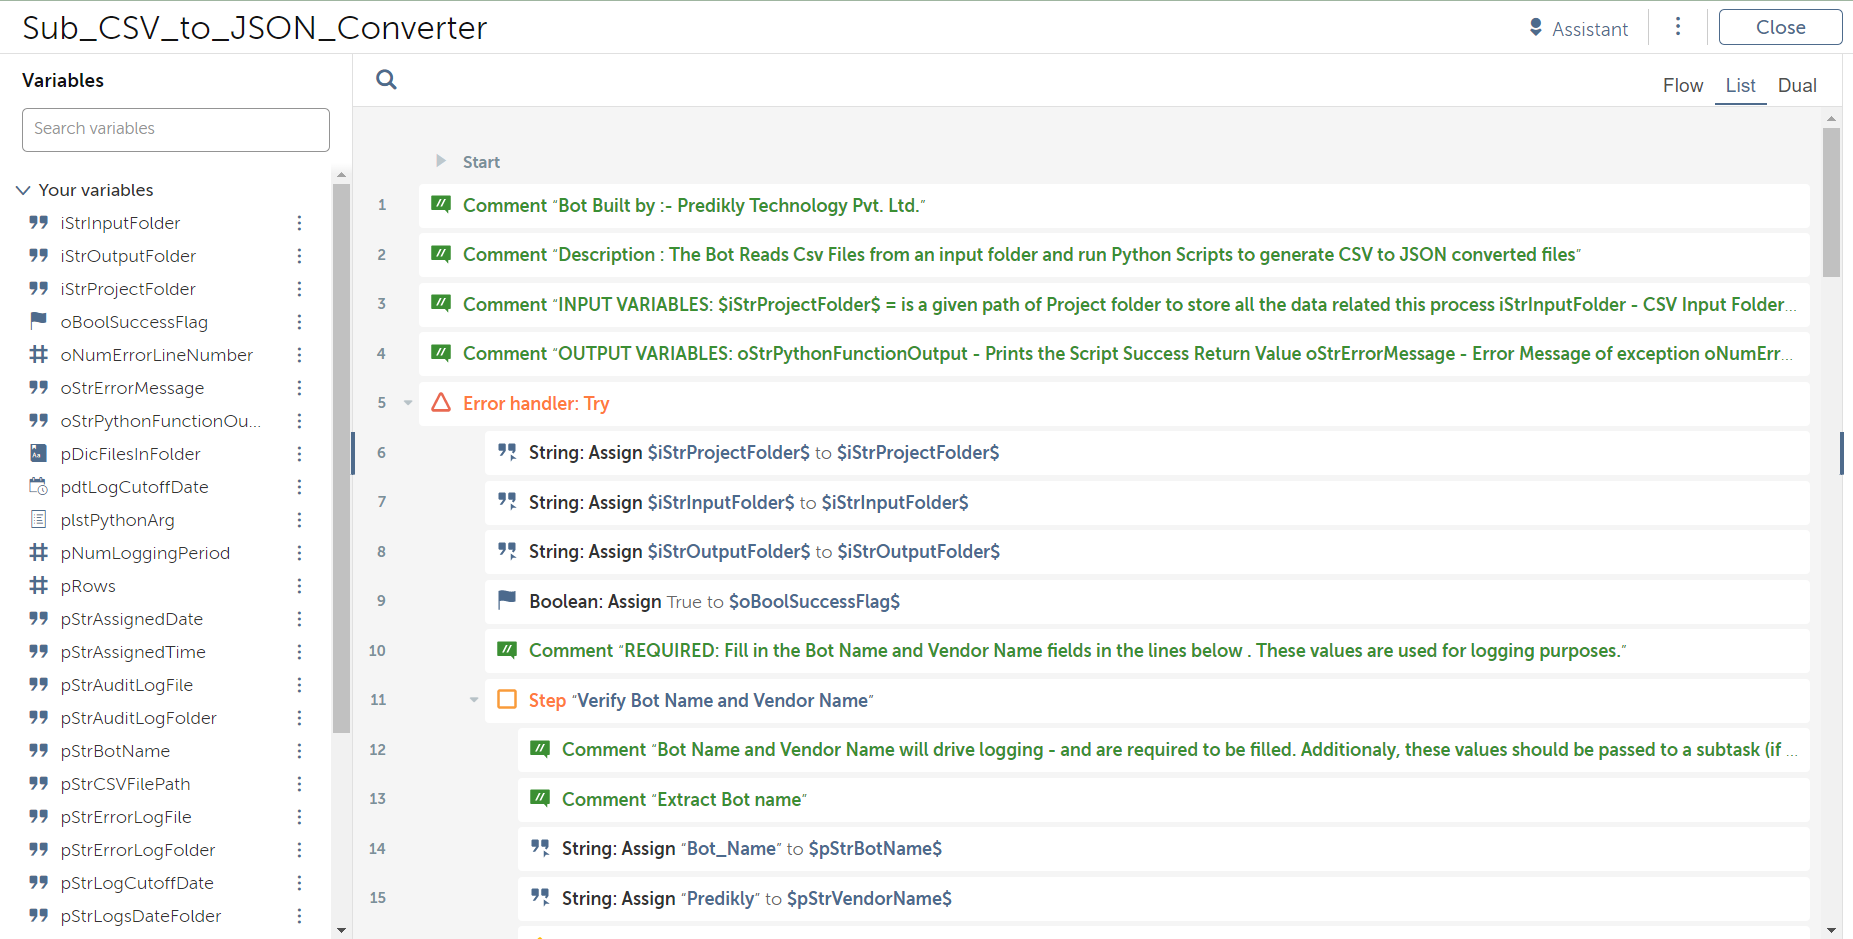1853x939 pixels.
Task: Collapse the Your variables section
Action: [23, 190]
